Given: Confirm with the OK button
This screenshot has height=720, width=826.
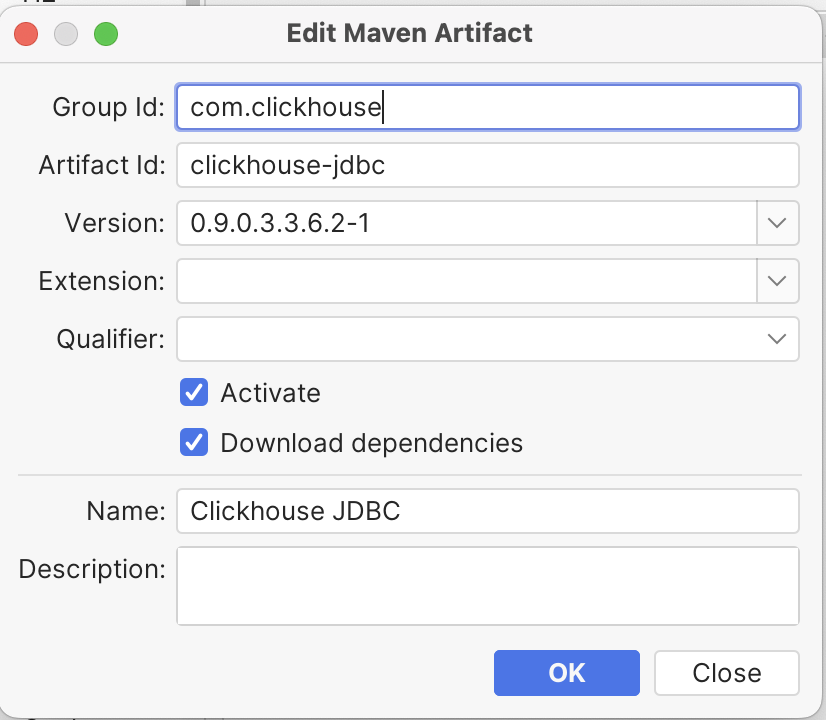Looking at the screenshot, I should click(567, 673).
